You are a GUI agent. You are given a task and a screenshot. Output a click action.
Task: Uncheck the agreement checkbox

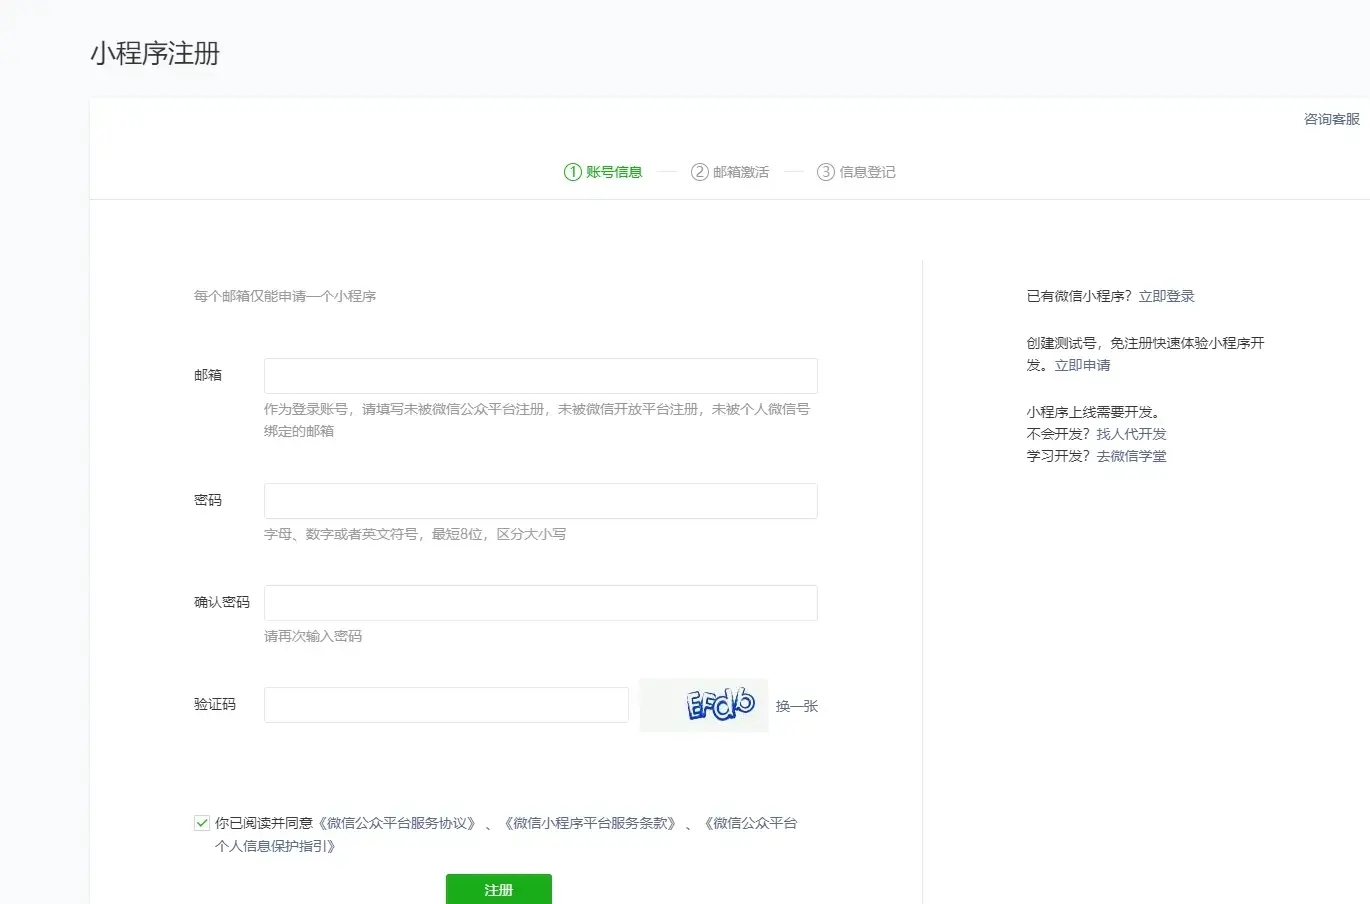pos(202,823)
